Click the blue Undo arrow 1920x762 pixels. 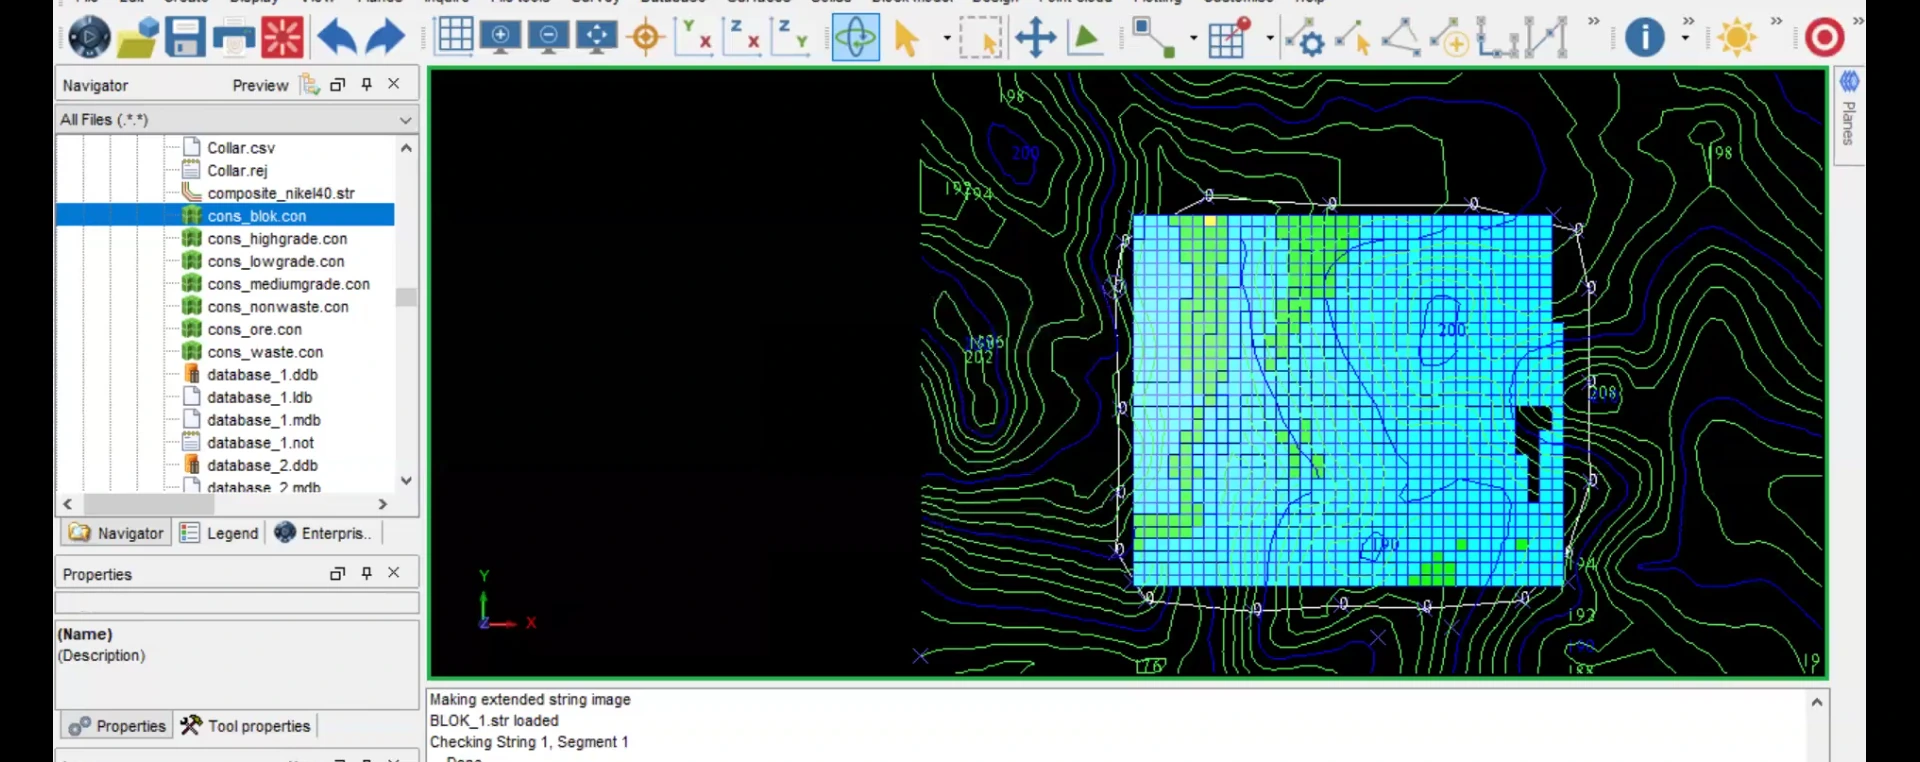337,39
